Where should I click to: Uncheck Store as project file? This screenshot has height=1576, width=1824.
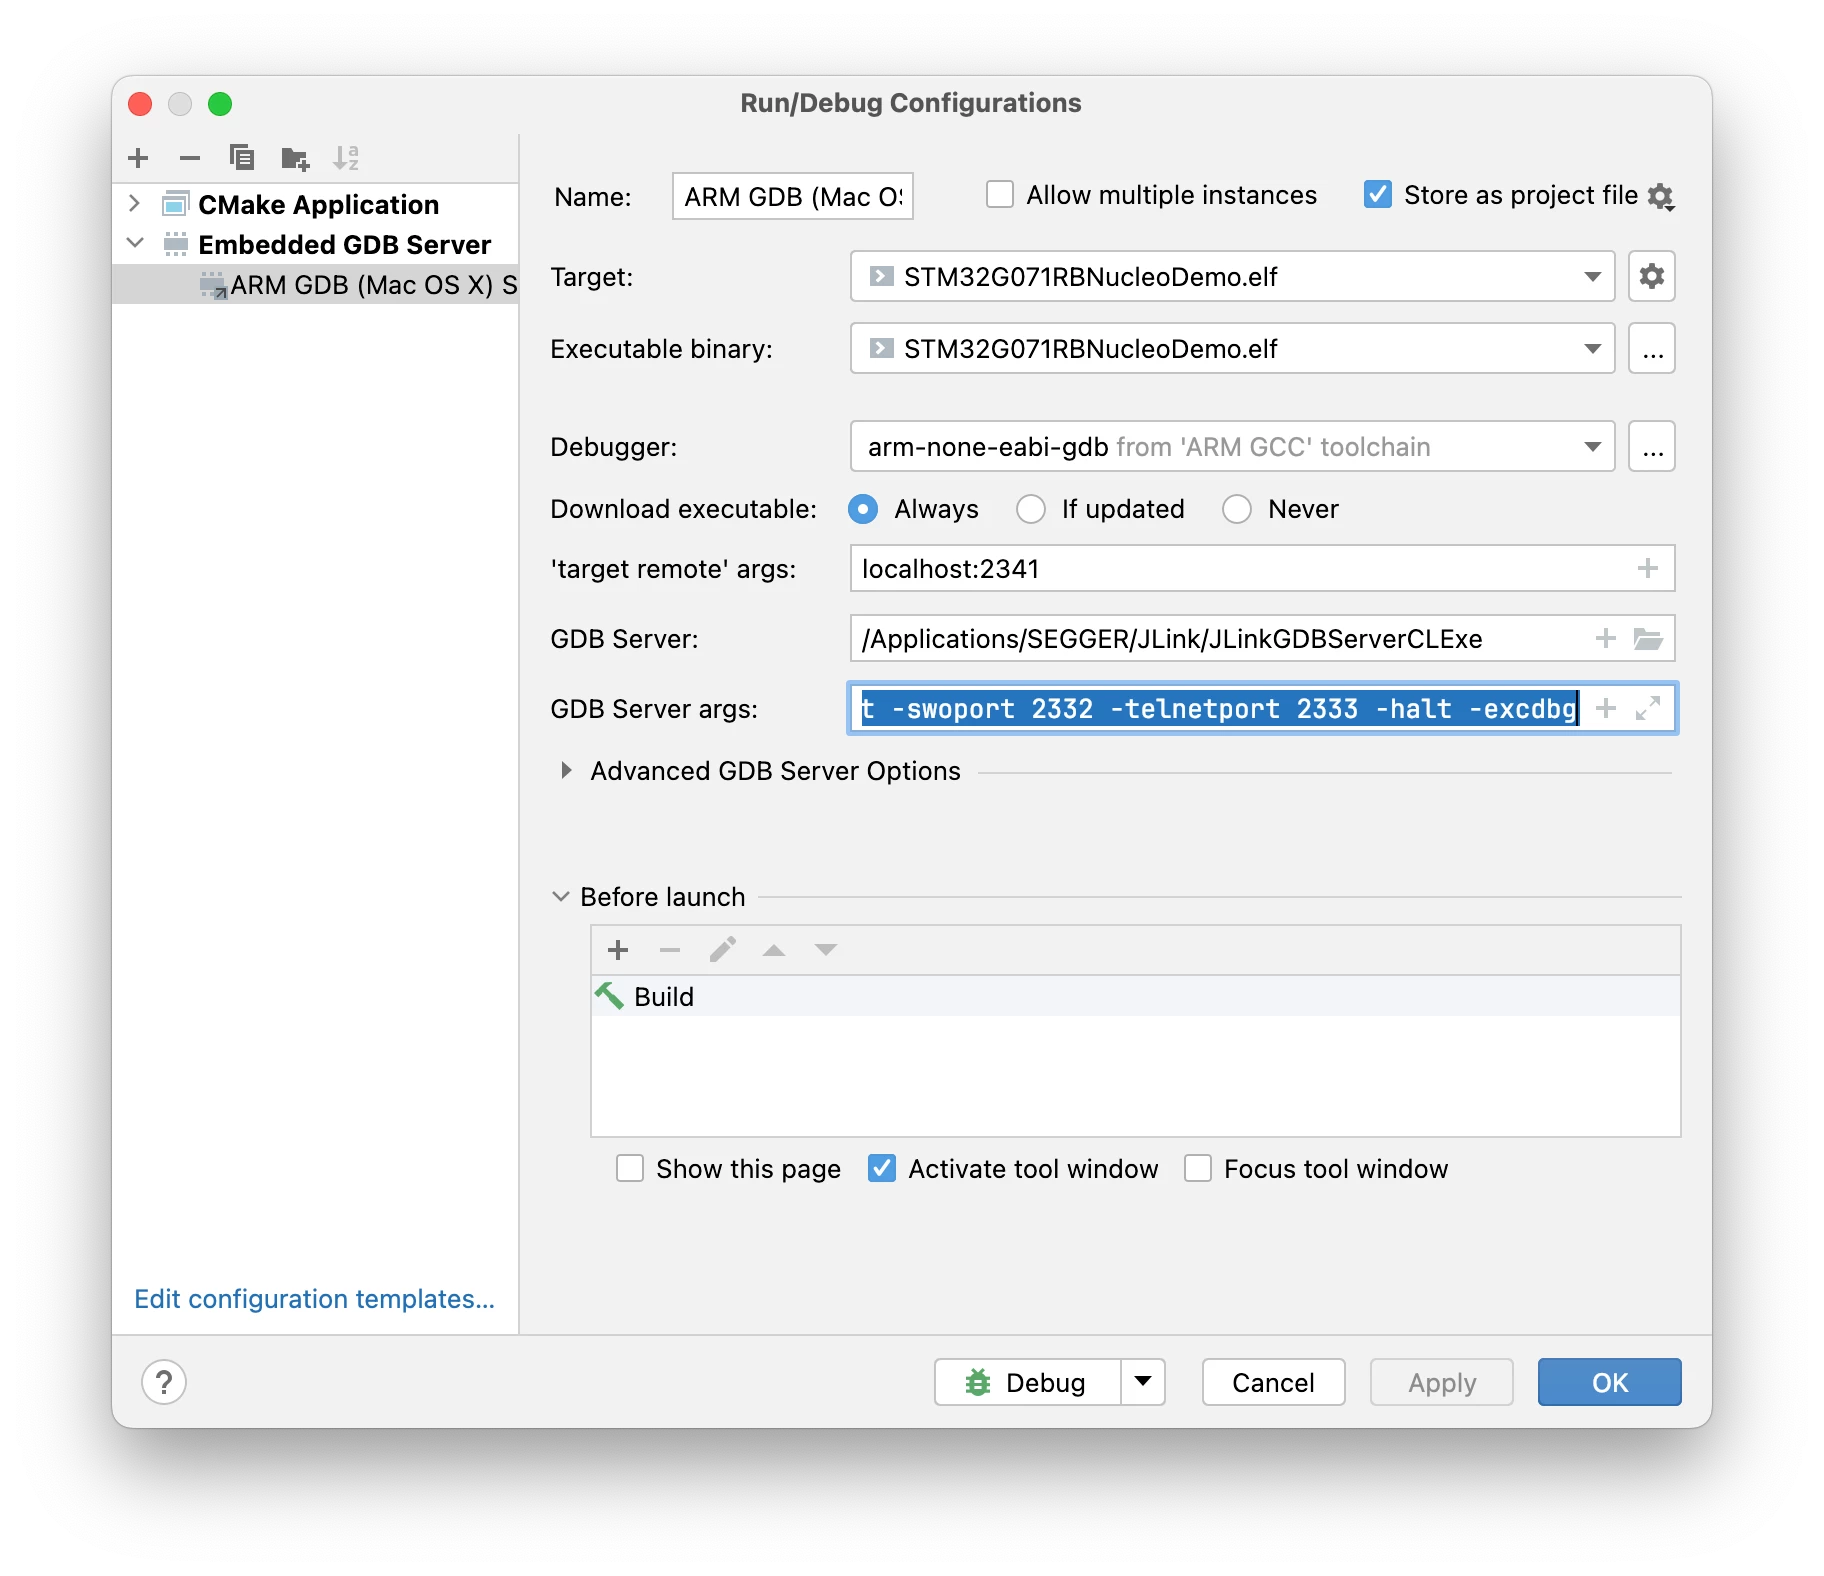click(1377, 195)
